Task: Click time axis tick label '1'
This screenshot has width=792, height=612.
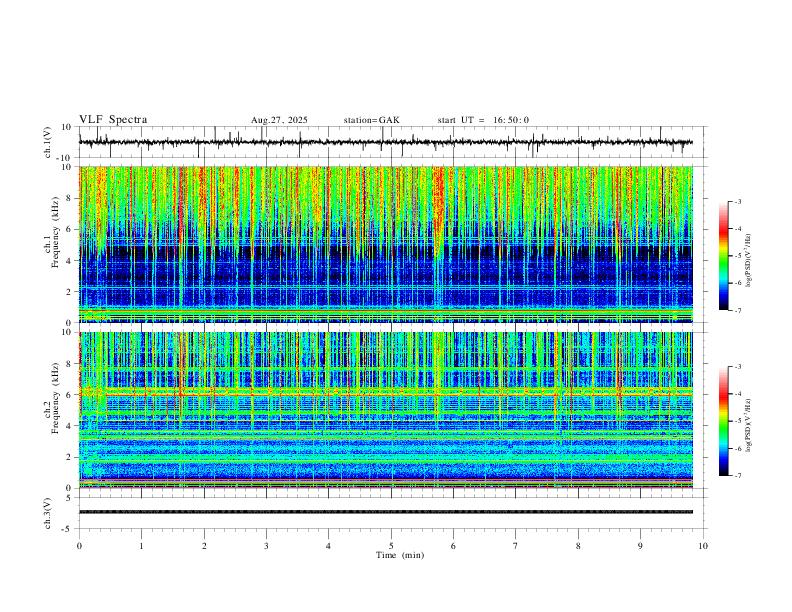Action: tap(141, 546)
